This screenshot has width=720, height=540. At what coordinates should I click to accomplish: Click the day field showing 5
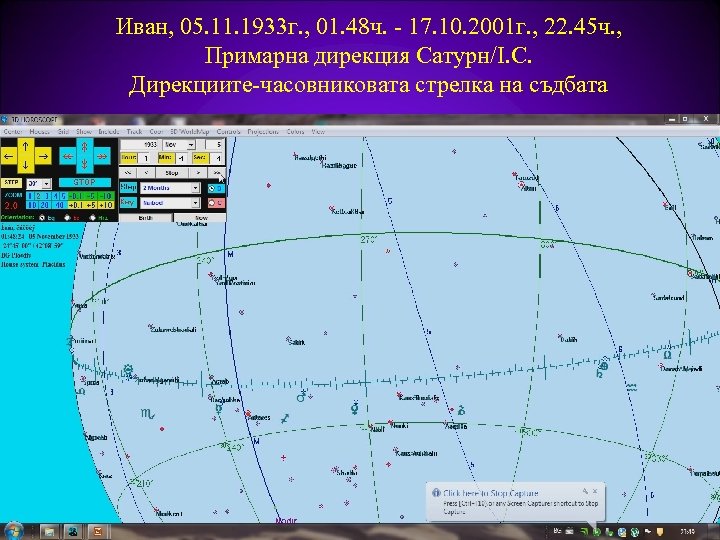point(215,144)
